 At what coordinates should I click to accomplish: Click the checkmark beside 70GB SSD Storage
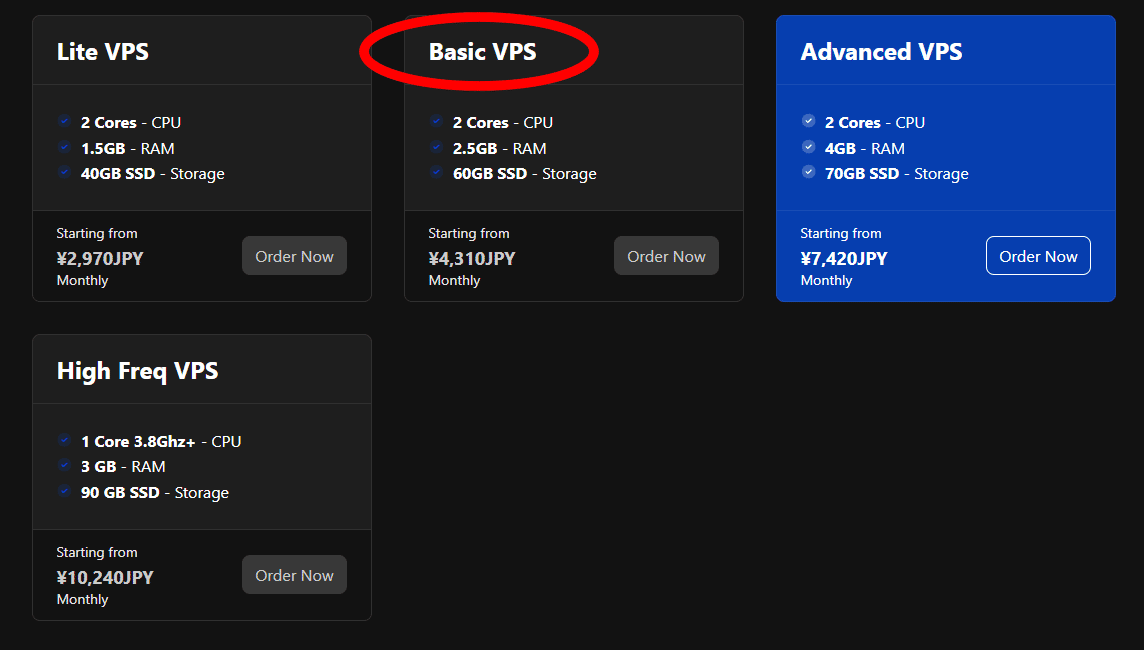click(809, 172)
